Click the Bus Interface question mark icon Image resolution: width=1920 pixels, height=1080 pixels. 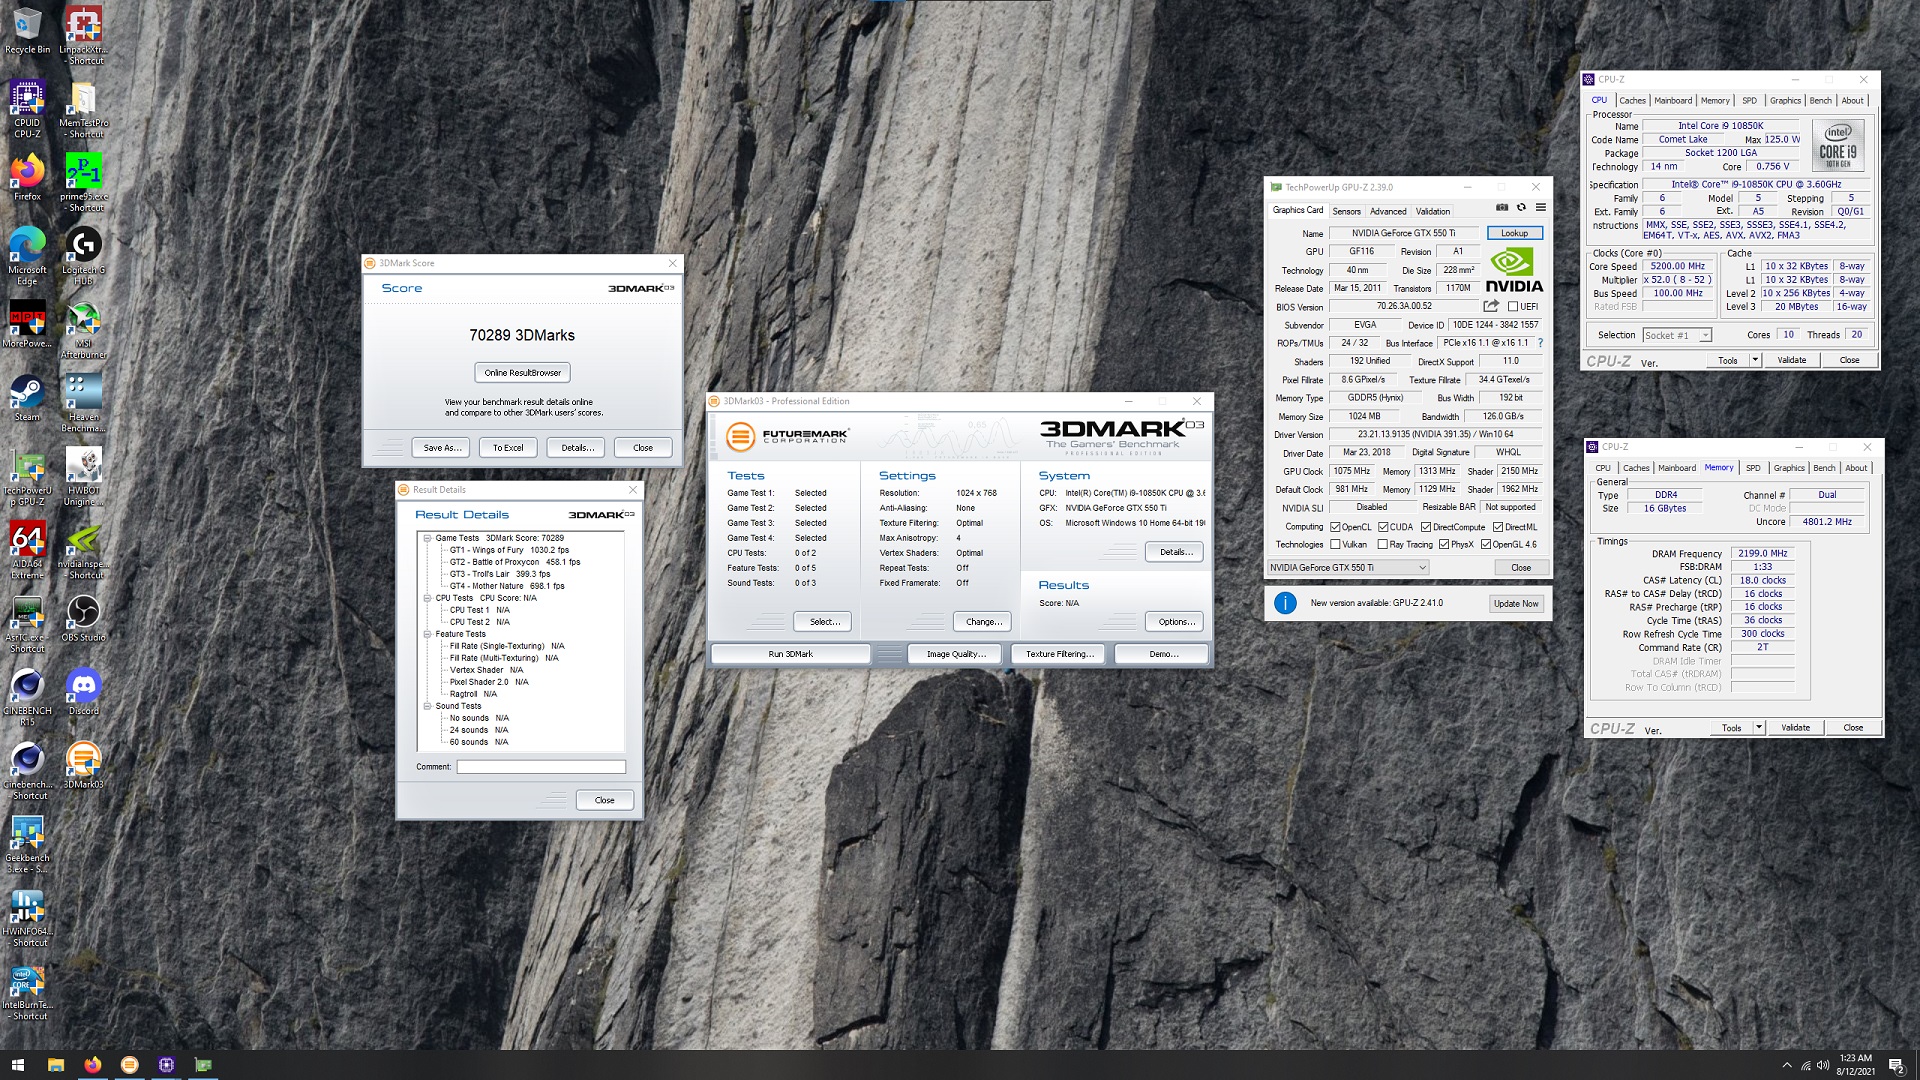(1540, 343)
